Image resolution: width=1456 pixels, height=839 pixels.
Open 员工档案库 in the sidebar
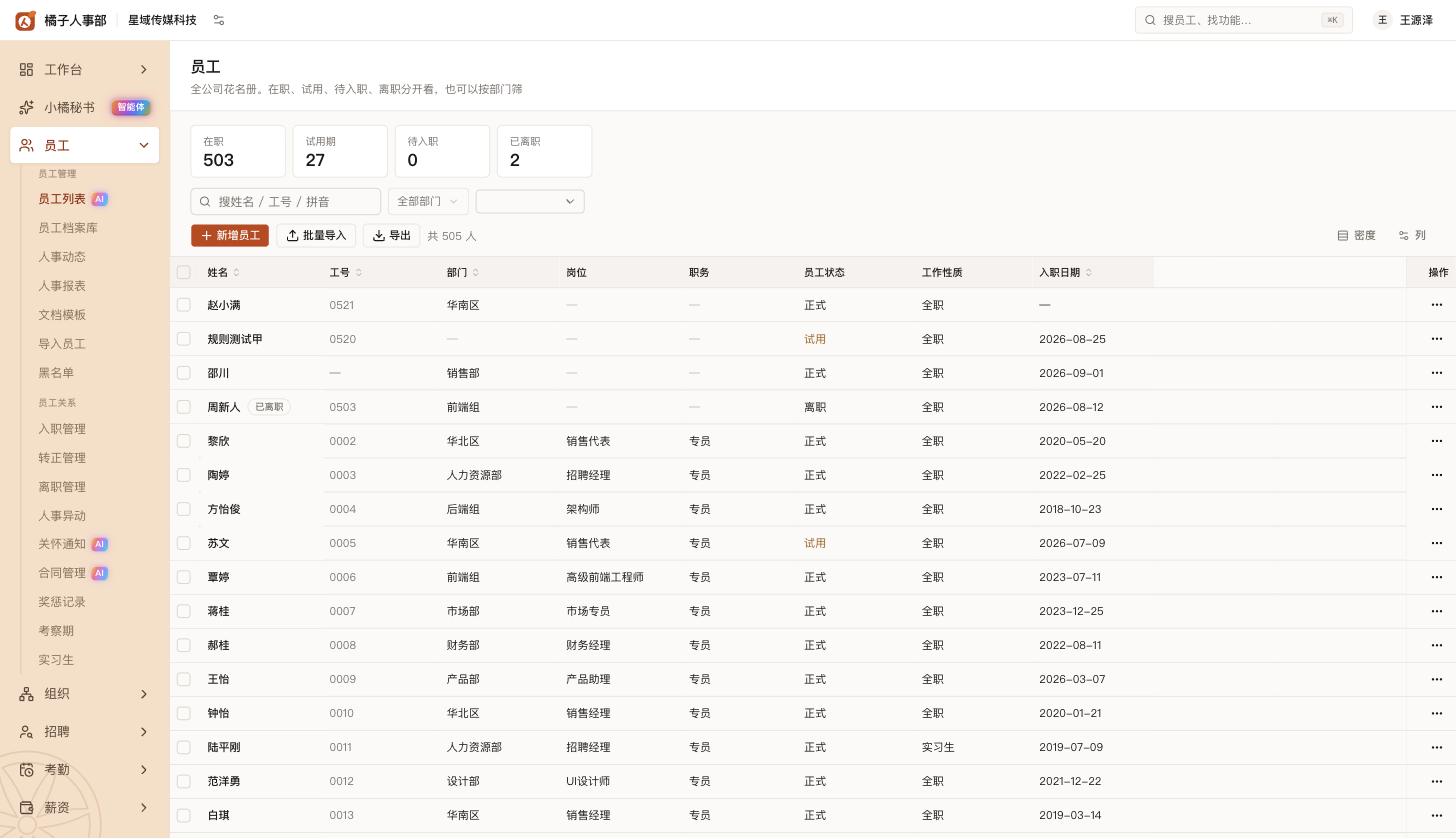pyautogui.click(x=68, y=228)
